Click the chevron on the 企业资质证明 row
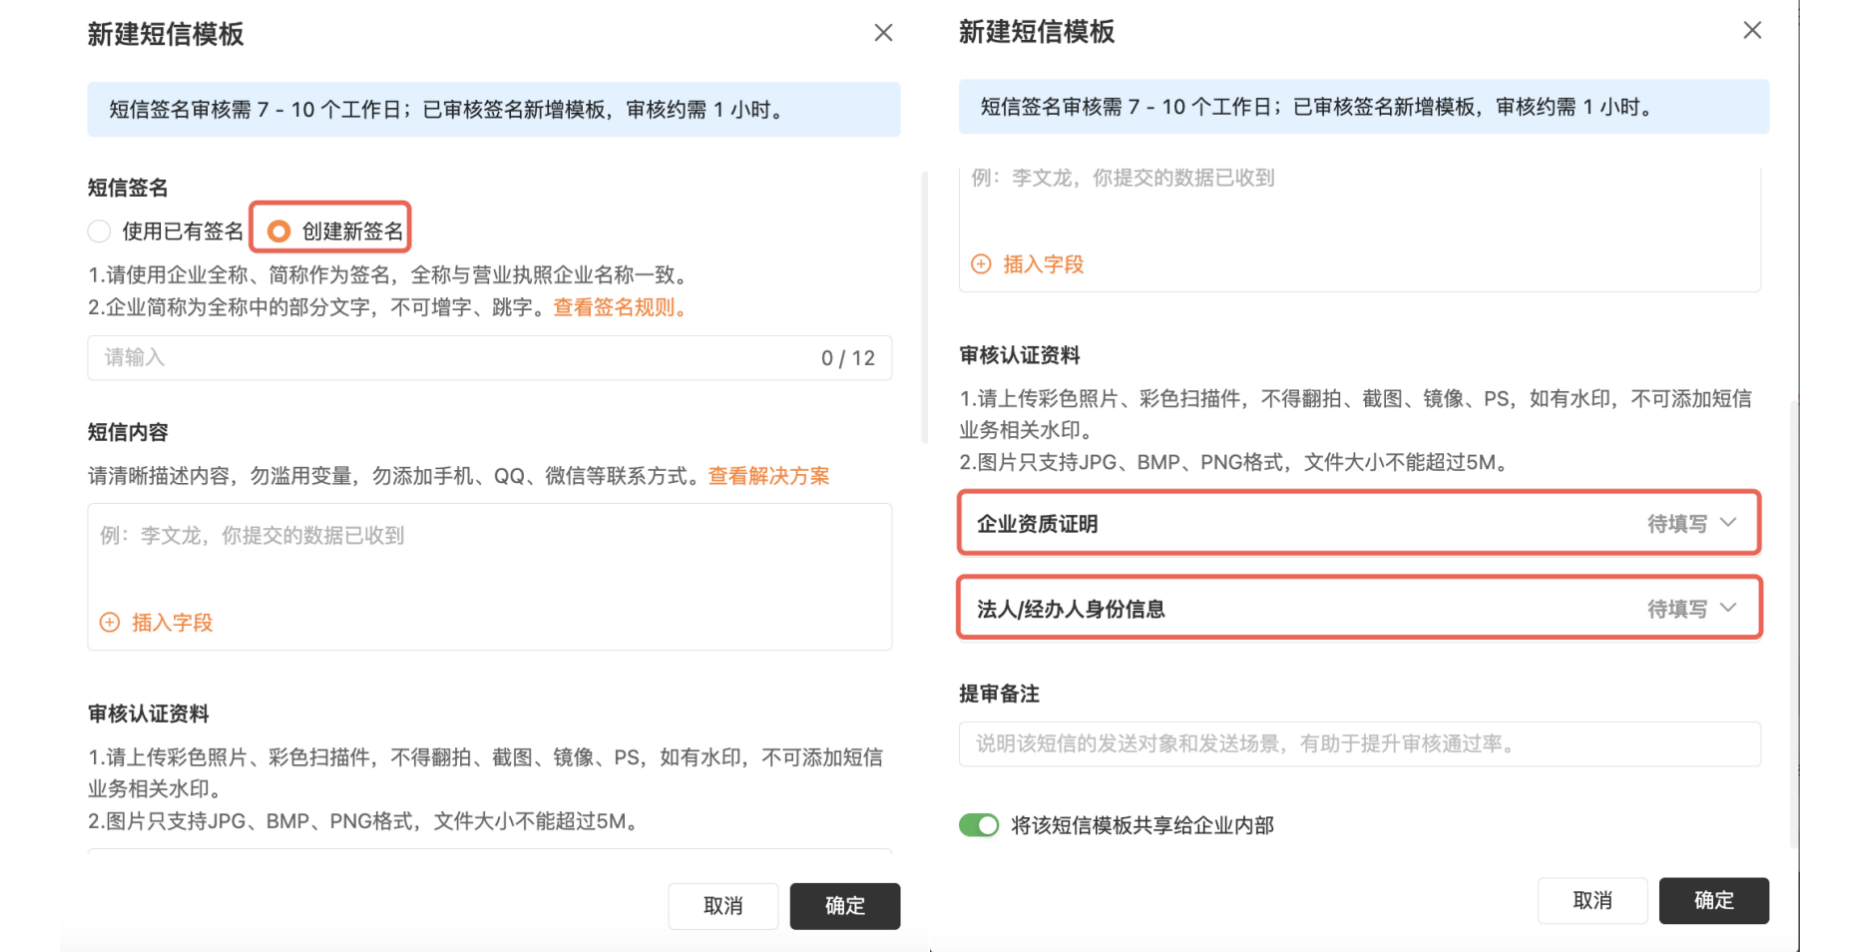This screenshot has width=1872, height=952. click(x=1728, y=523)
